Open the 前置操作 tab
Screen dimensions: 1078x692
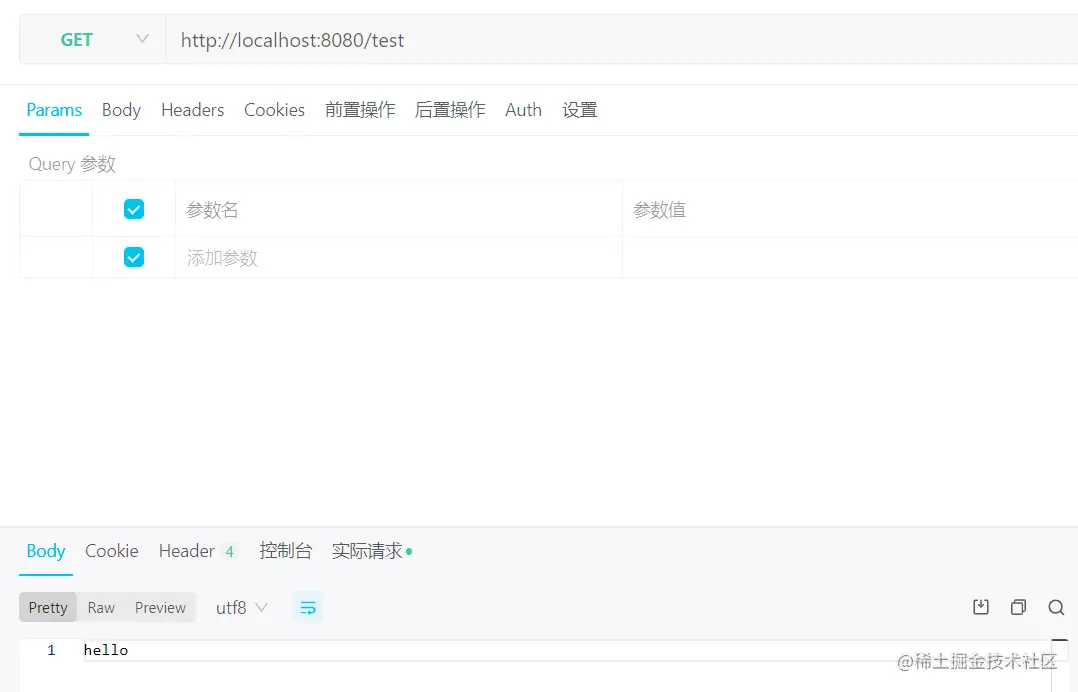[360, 110]
